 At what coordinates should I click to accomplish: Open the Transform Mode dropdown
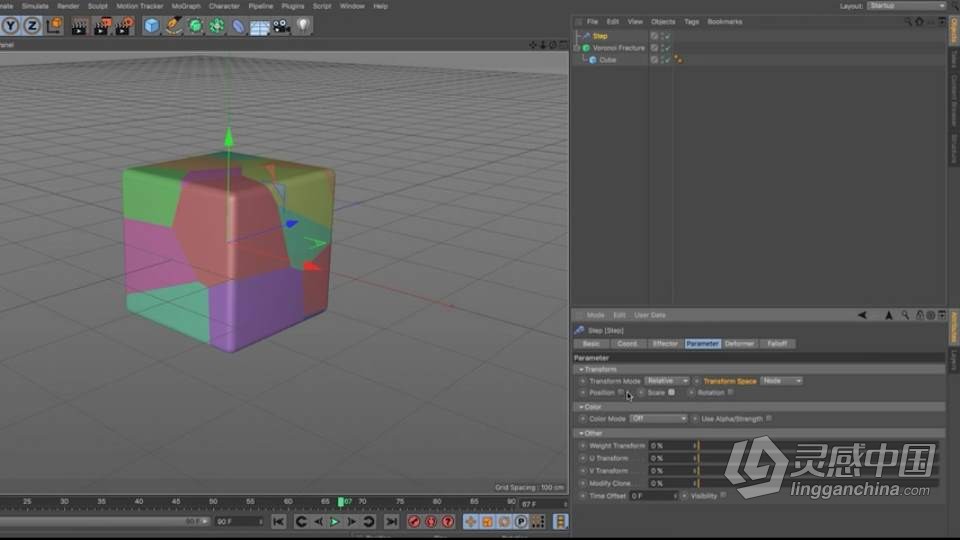(667, 381)
